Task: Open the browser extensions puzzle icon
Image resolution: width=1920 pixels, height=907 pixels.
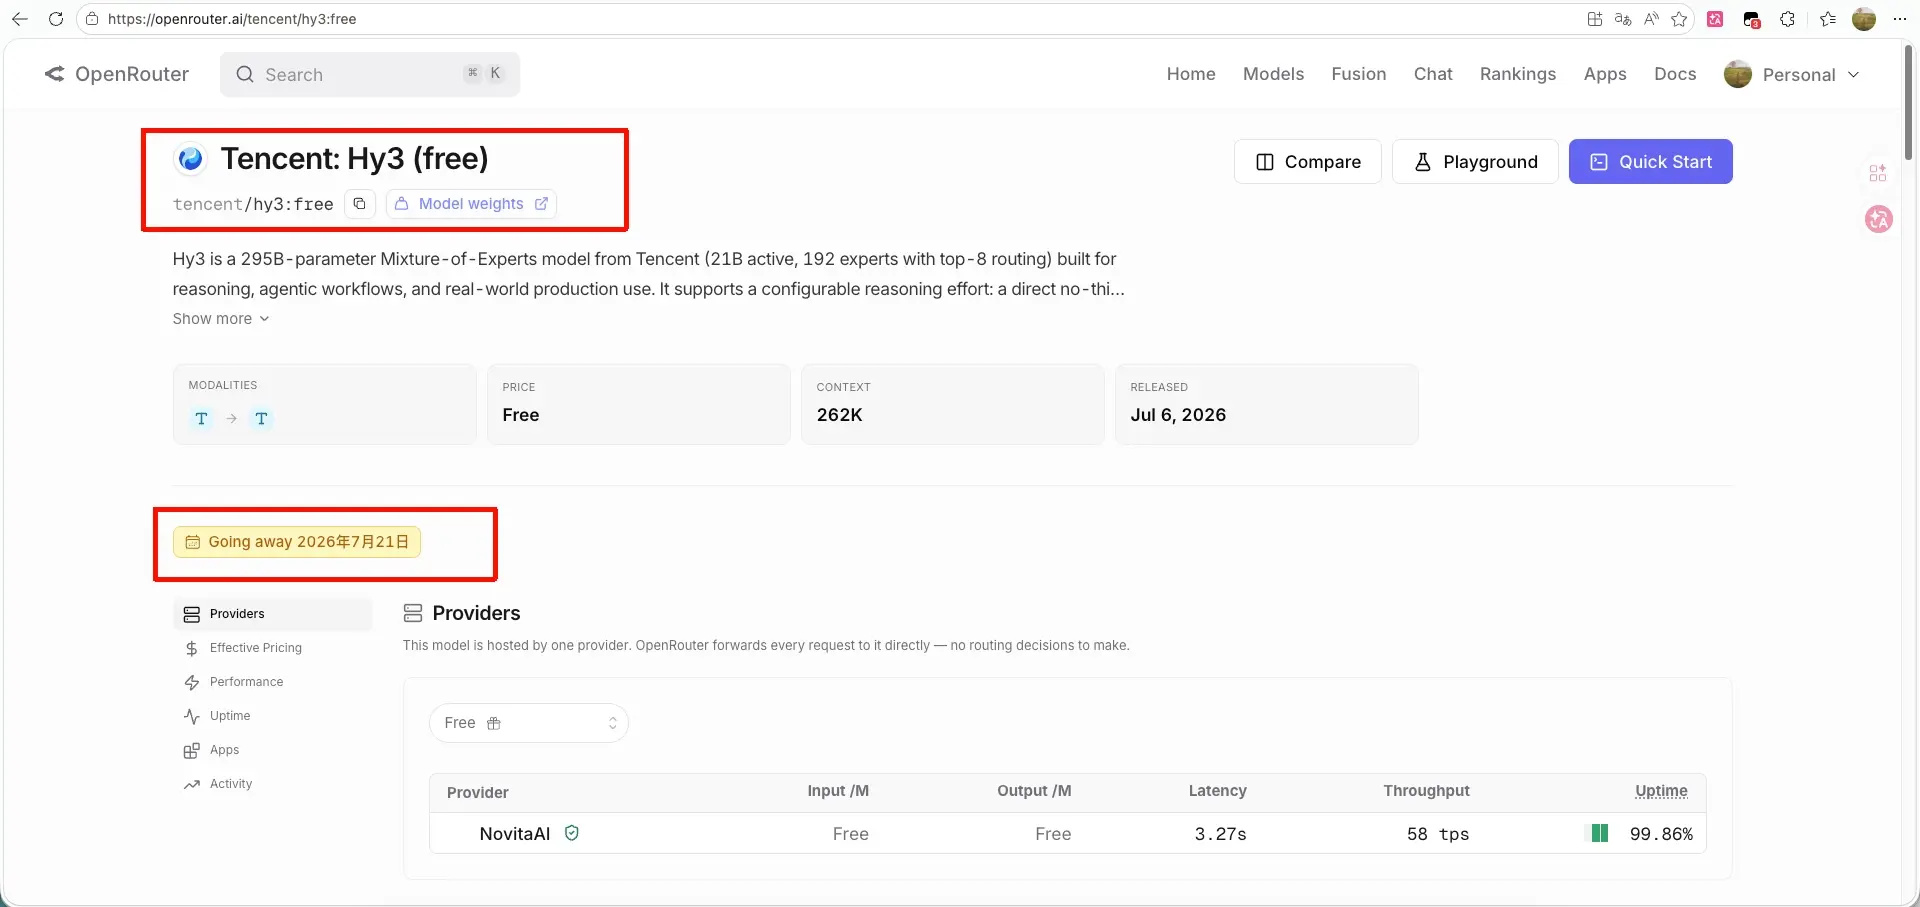Action: tap(1788, 19)
